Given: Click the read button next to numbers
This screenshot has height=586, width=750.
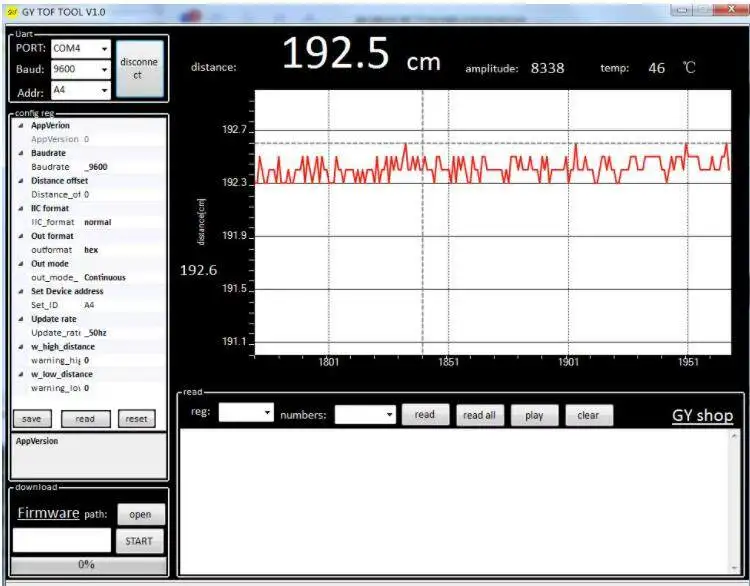Looking at the screenshot, I should pos(425,415).
